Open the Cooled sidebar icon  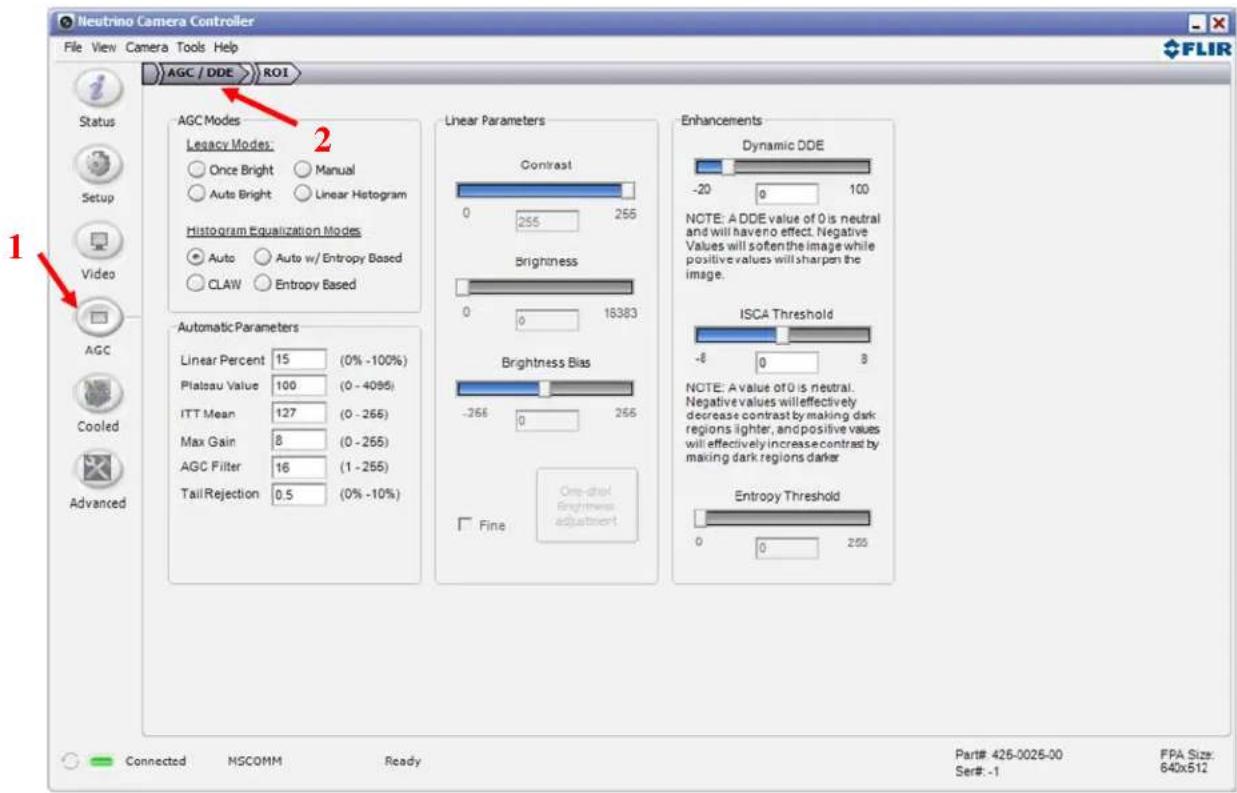[99, 394]
